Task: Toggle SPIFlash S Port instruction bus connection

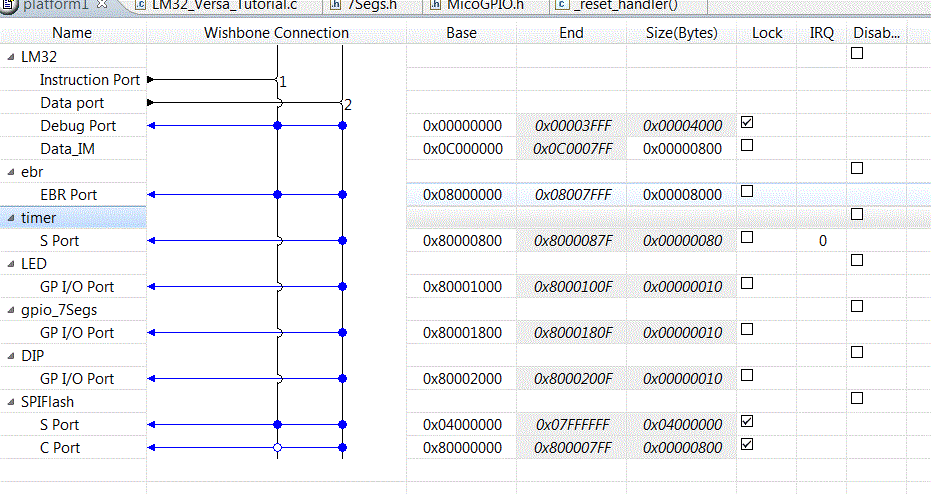Action: 277,425
